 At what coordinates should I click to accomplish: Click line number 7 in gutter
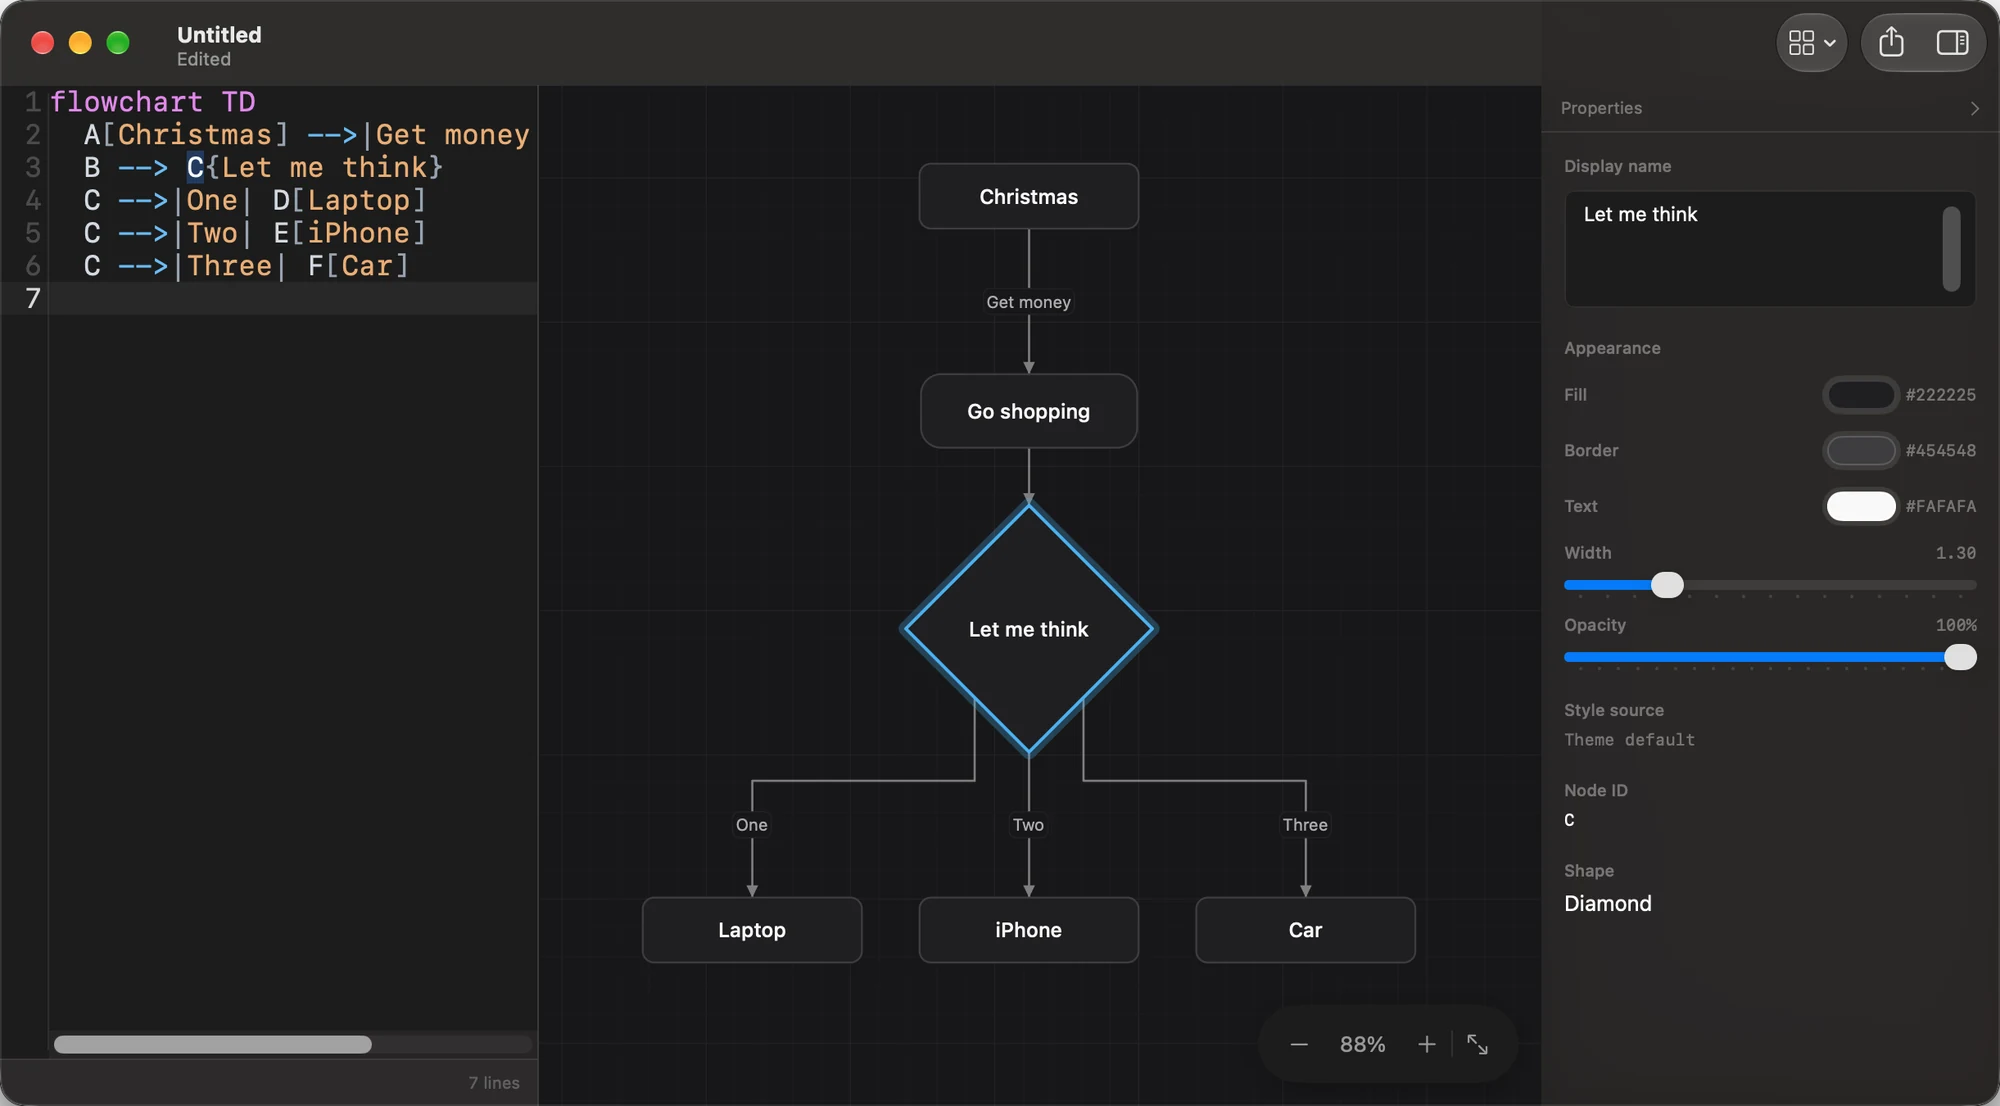click(x=33, y=299)
